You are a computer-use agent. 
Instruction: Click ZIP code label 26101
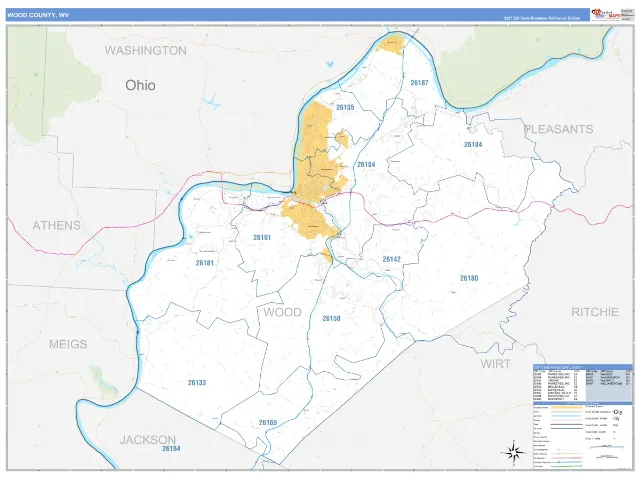click(x=262, y=238)
